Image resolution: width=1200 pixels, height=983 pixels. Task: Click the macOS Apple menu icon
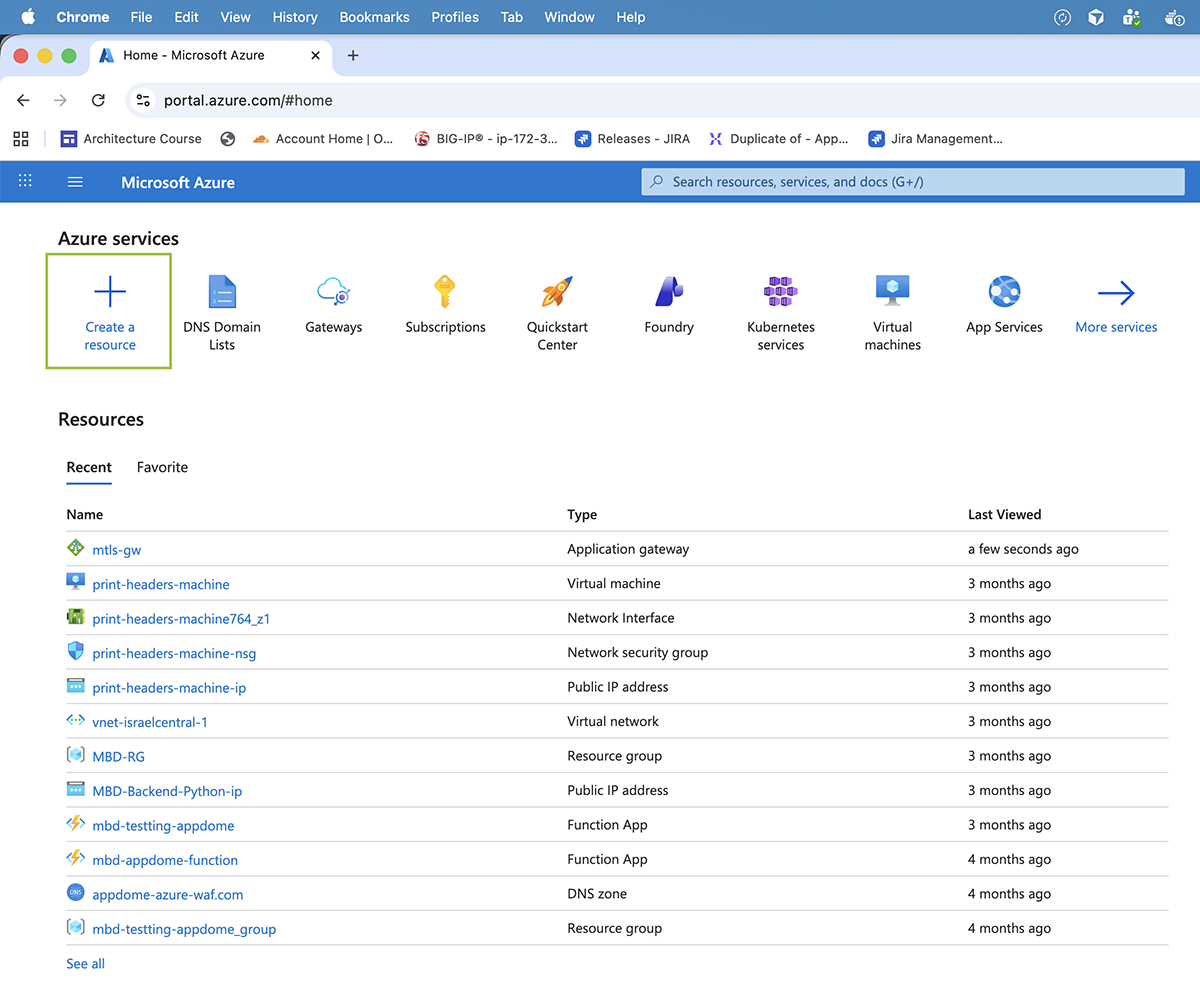tap(28, 17)
